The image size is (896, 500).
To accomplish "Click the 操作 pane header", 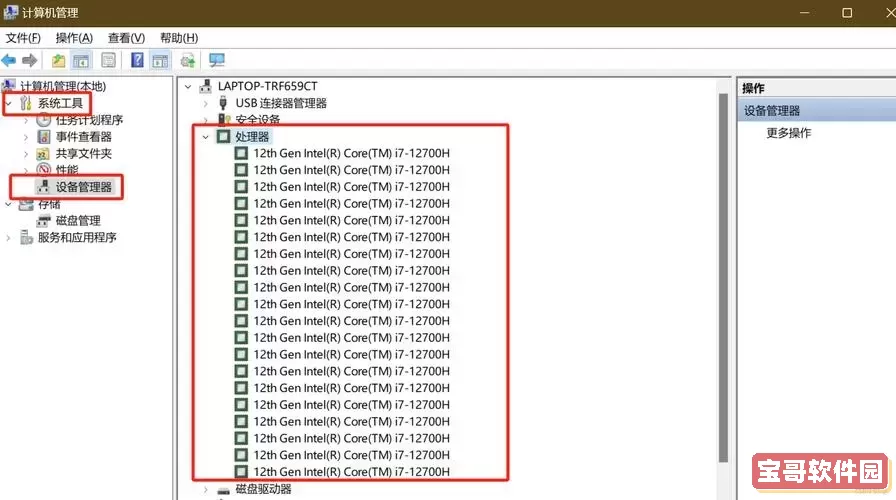I will coord(753,89).
